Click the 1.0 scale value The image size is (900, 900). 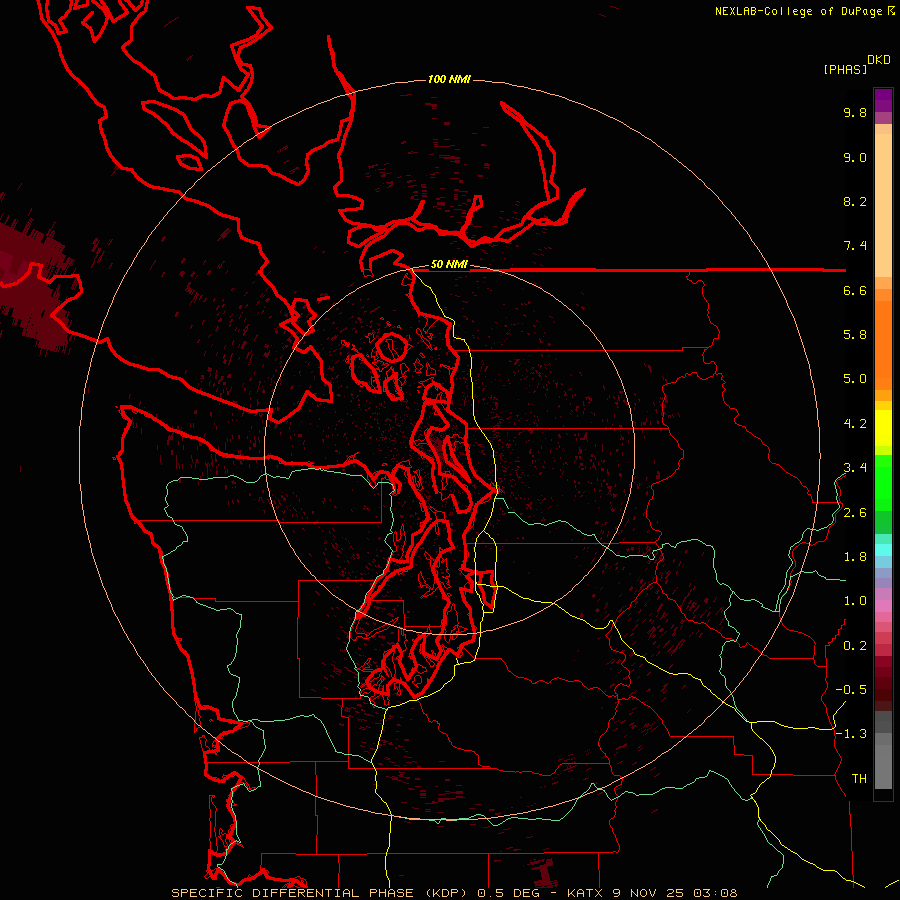click(x=855, y=601)
